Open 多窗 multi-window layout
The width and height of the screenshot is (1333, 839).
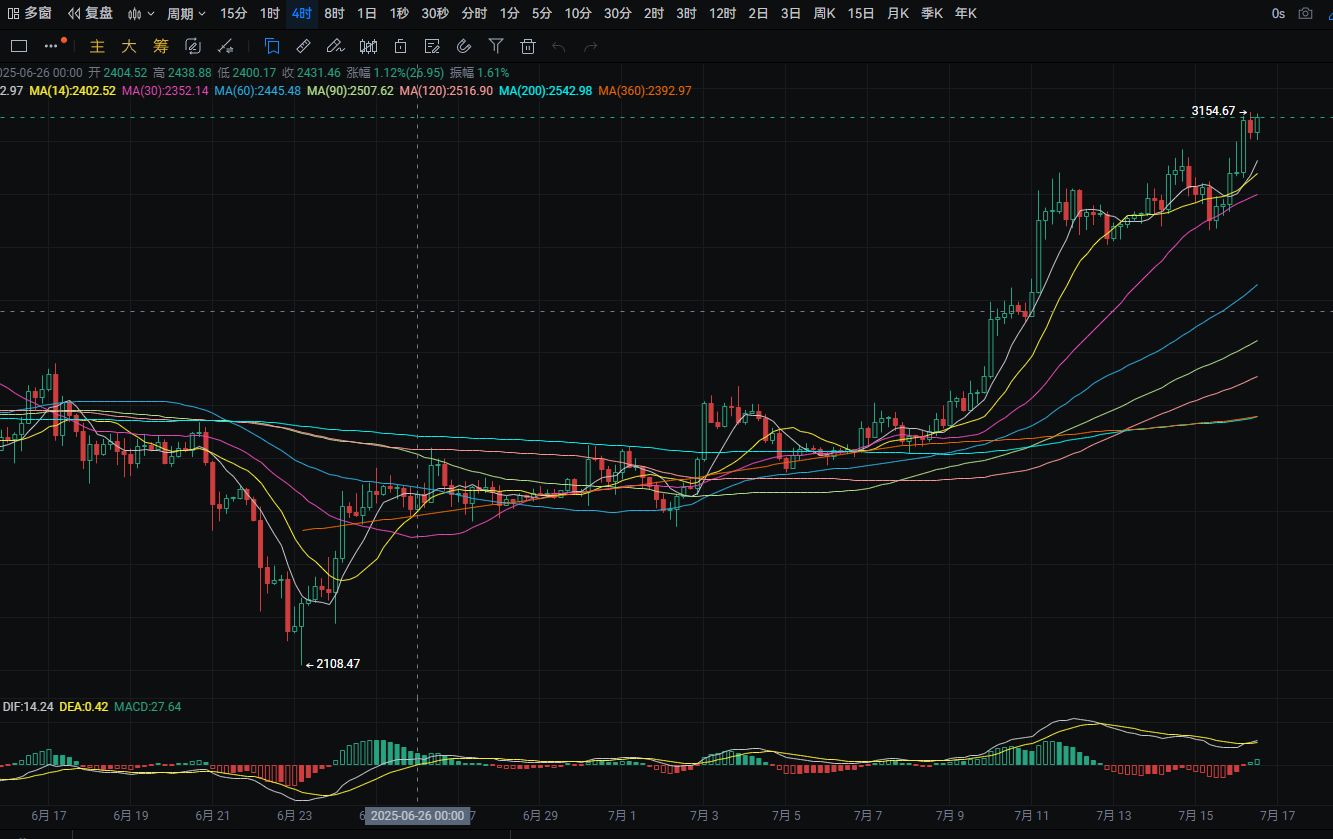(31, 14)
